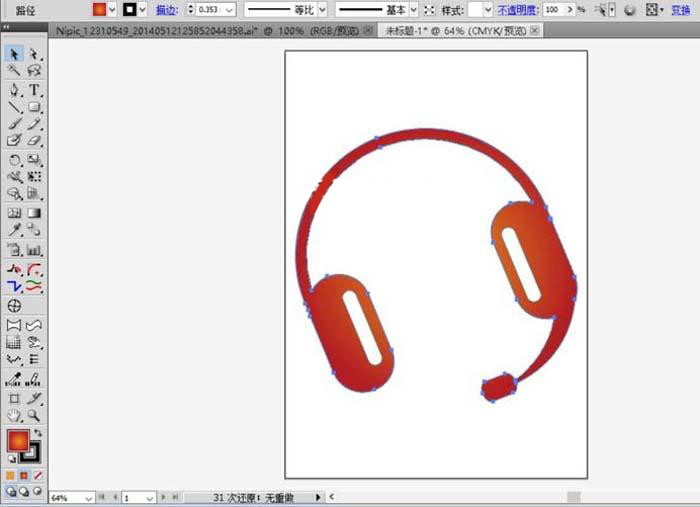
Task: Select the Direct Selection tool
Action: tap(33, 54)
